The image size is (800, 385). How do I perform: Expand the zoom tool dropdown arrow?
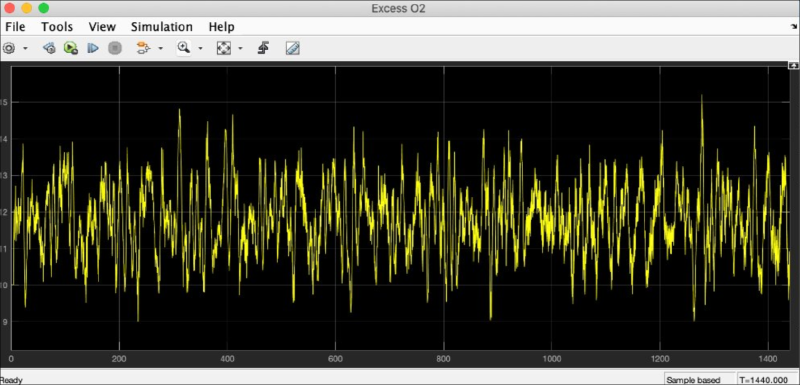[200, 48]
